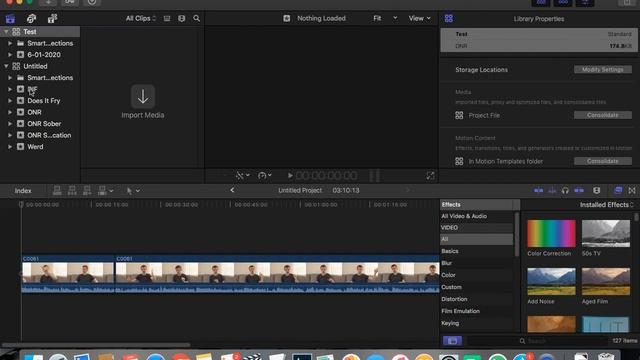Play the viewer

click(x=290, y=176)
